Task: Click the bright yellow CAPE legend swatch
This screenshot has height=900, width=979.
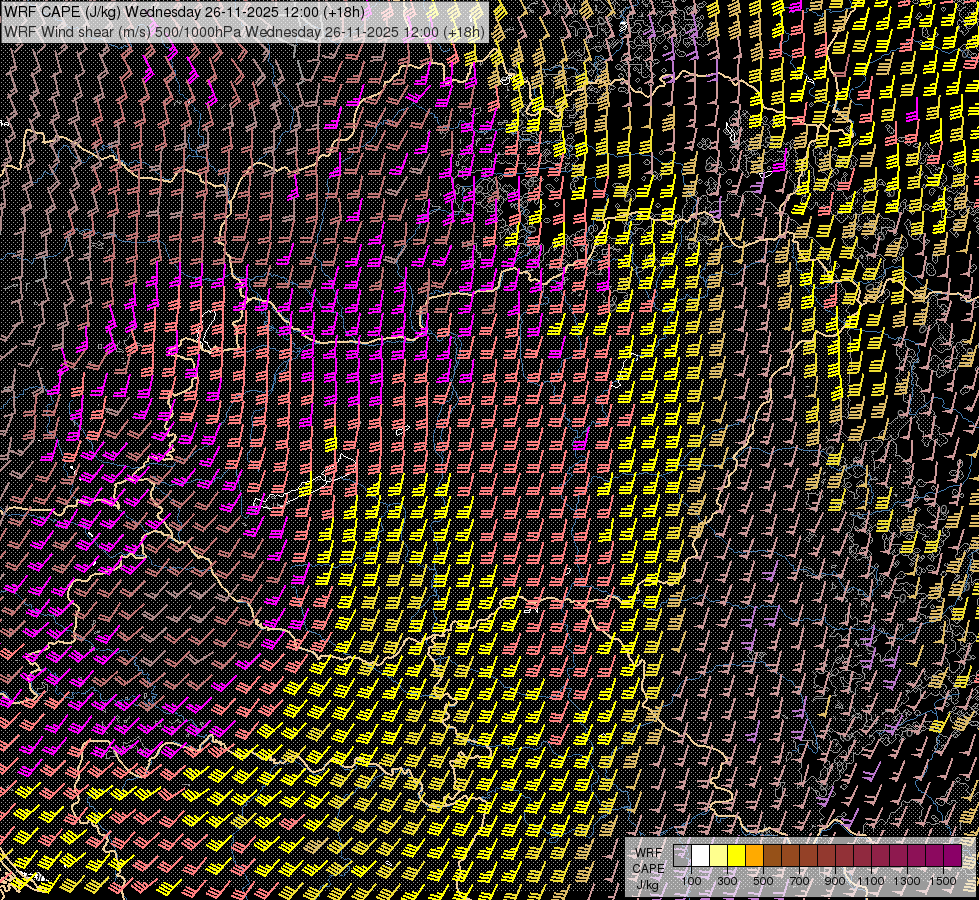Action: pos(737,856)
